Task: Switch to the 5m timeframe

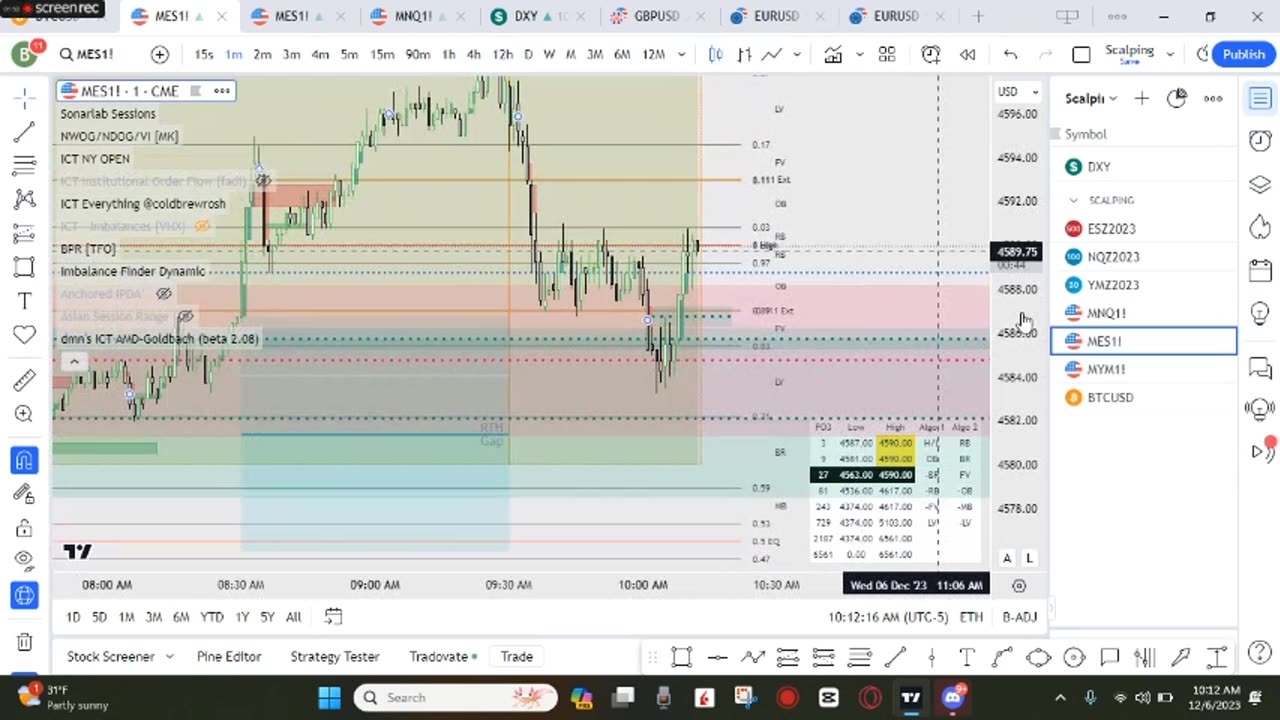Action: pos(349,54)
